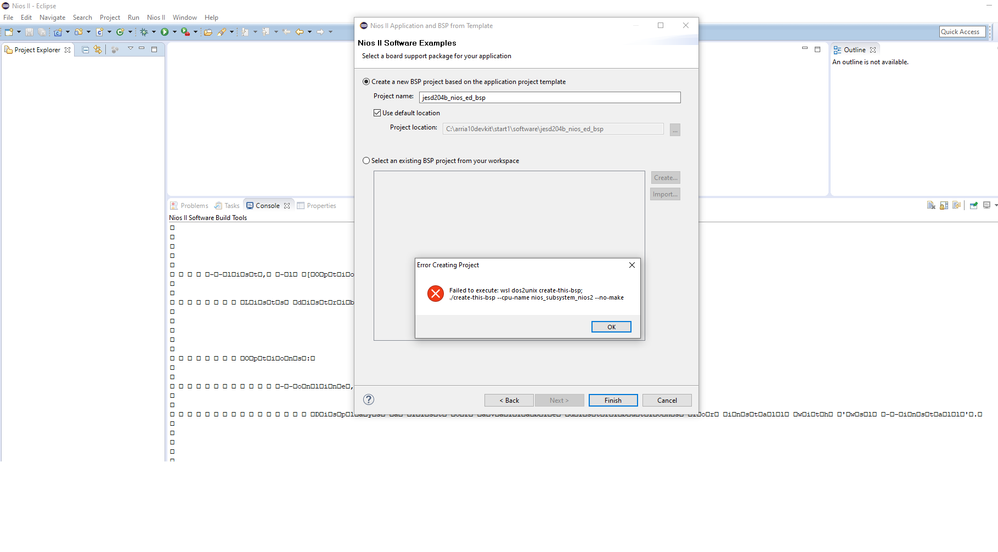Click the yellow Back navigation arrow
Image resolution: width=998 pixels, height=552 pixels.
point(299,32)
